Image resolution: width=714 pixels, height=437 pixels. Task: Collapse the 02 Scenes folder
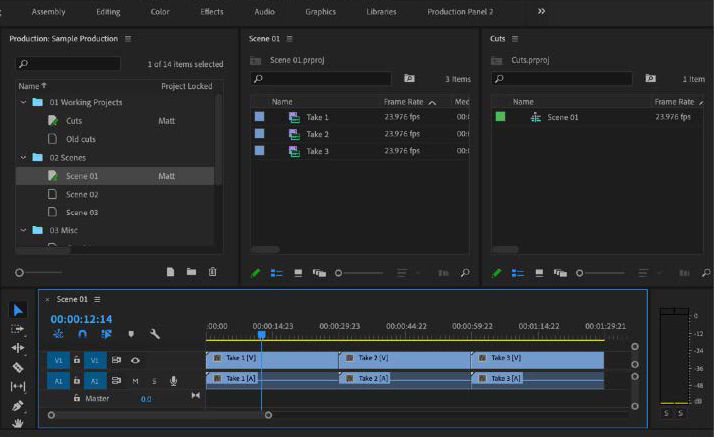(24, 157)
